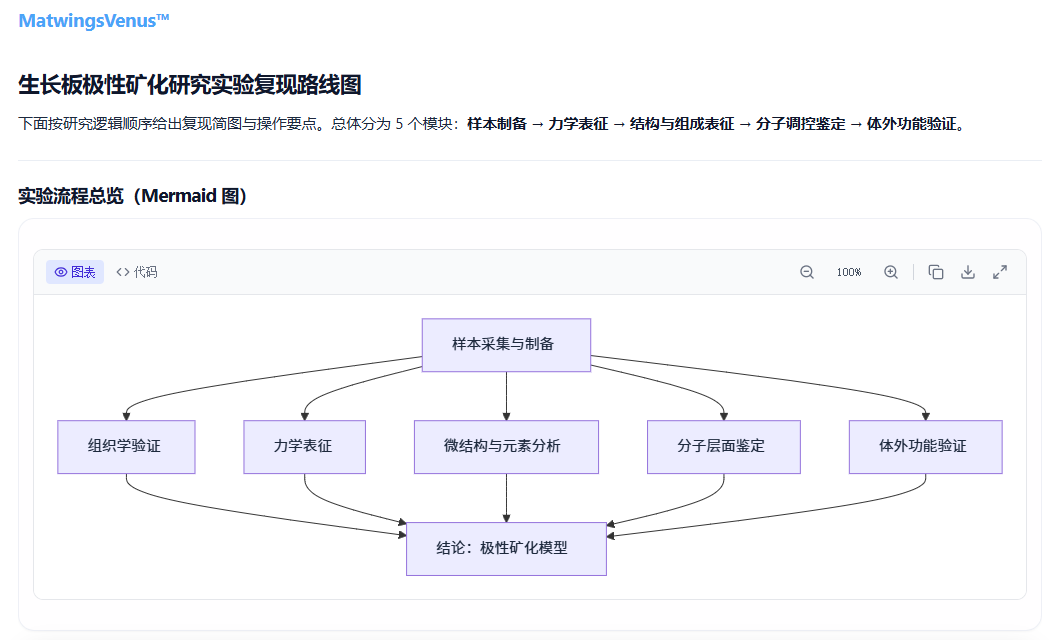Select the 组织学验证 node
Image resolution: width=1061 pixels, height=640 pixels.
pos(127,447)
